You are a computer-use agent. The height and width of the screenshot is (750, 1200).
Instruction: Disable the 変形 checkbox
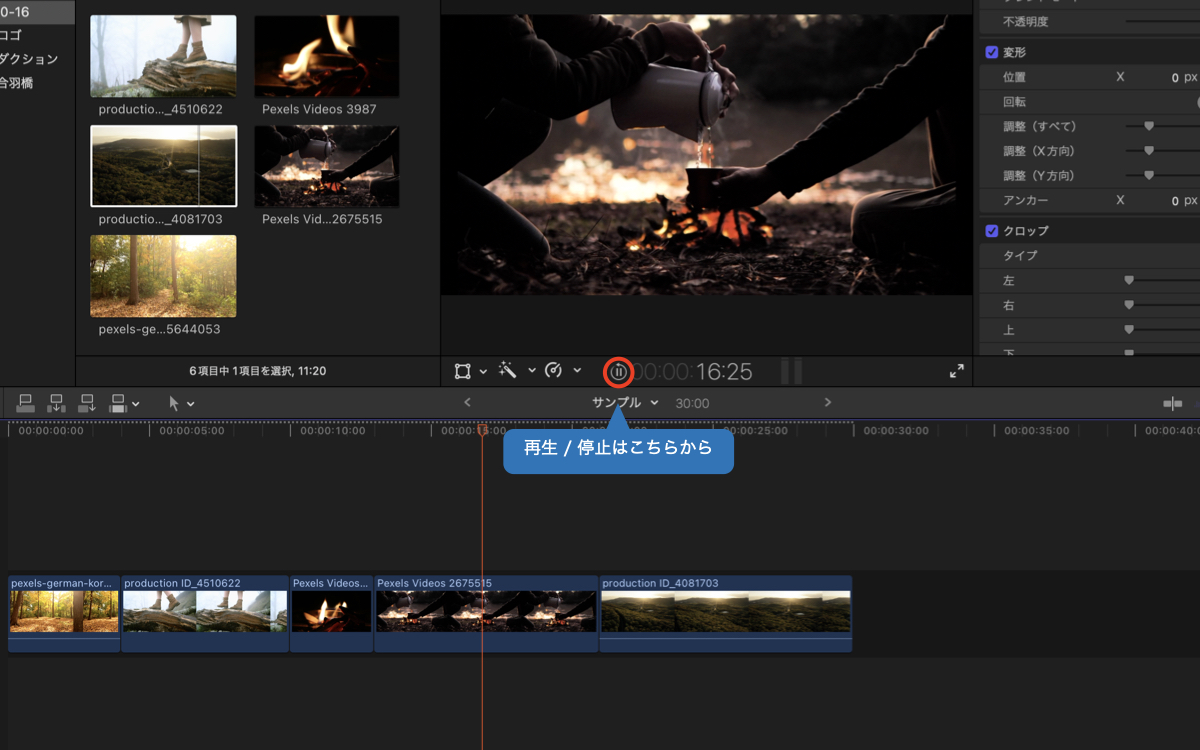coord(992,52)
